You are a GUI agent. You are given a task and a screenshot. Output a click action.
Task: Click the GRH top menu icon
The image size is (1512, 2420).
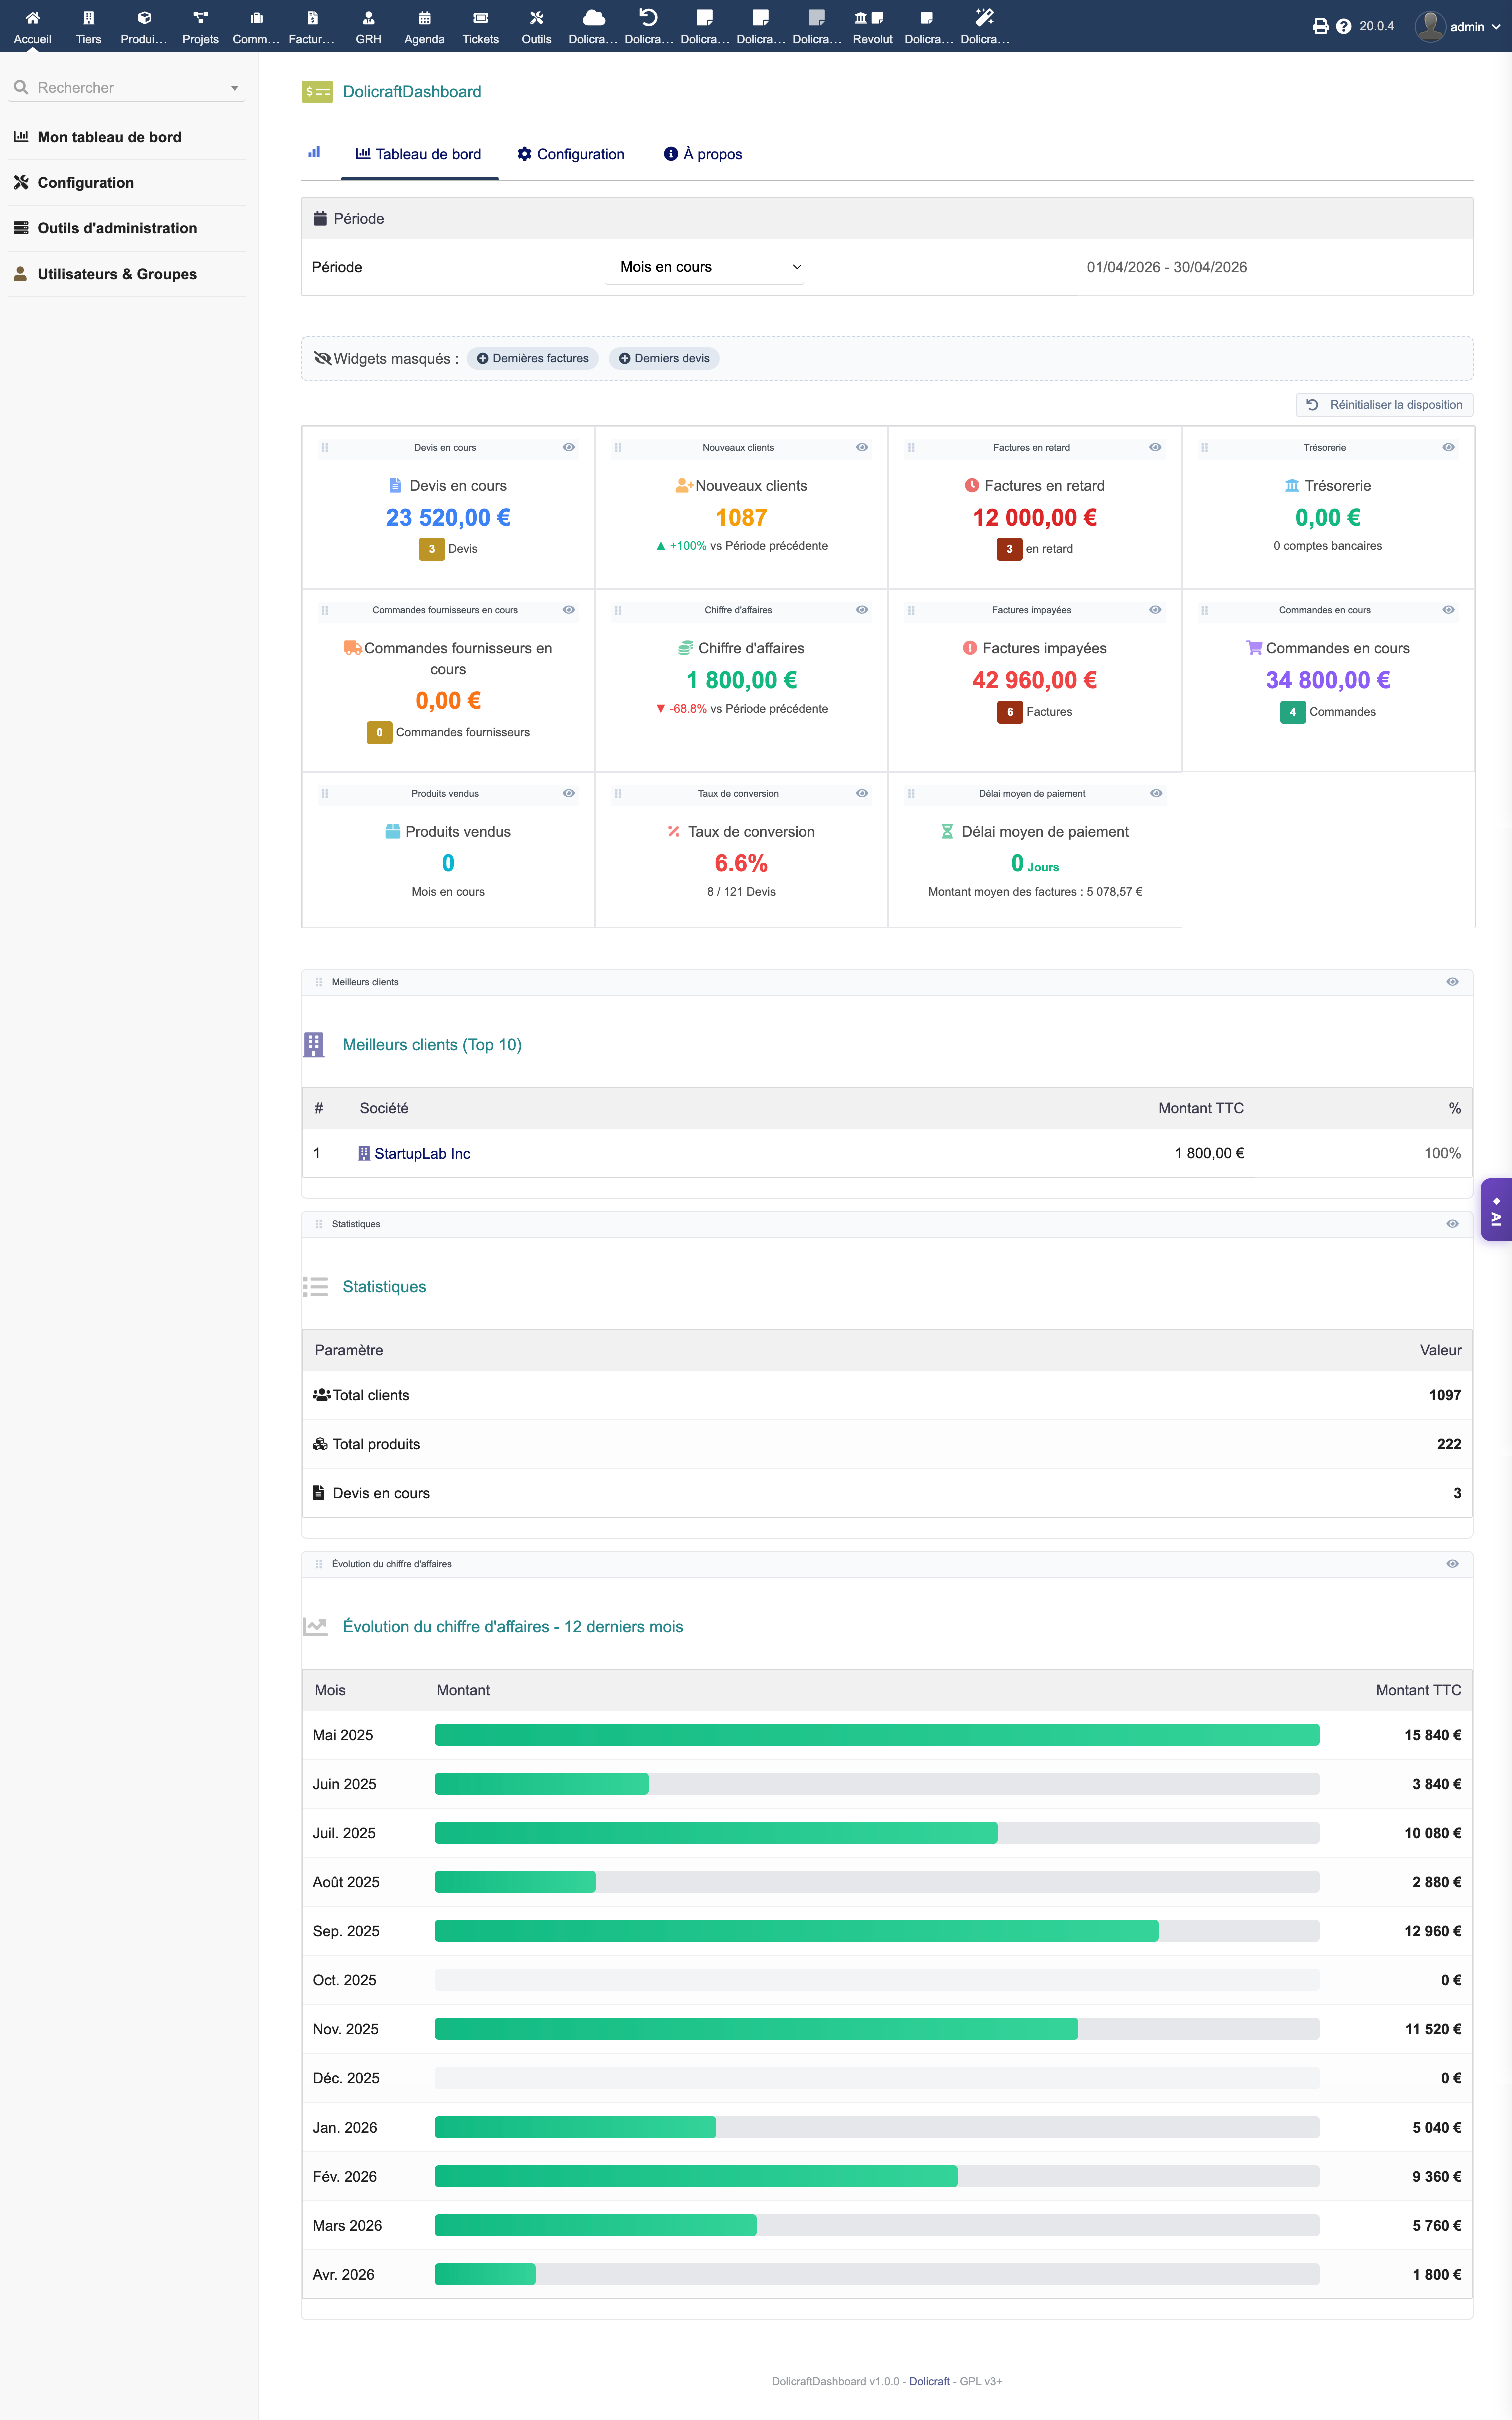368,18
